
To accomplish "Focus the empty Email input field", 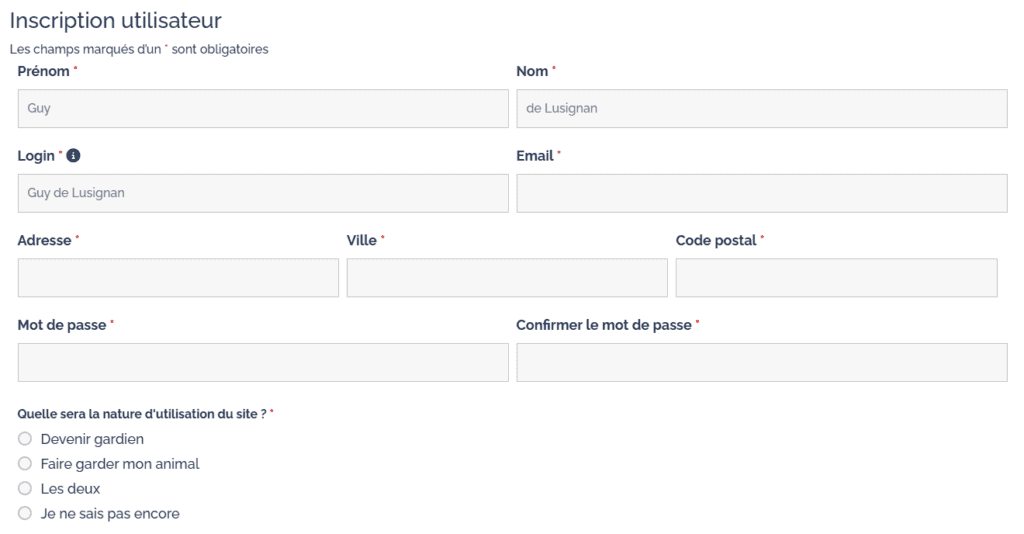I will click(x=761, y=193).
